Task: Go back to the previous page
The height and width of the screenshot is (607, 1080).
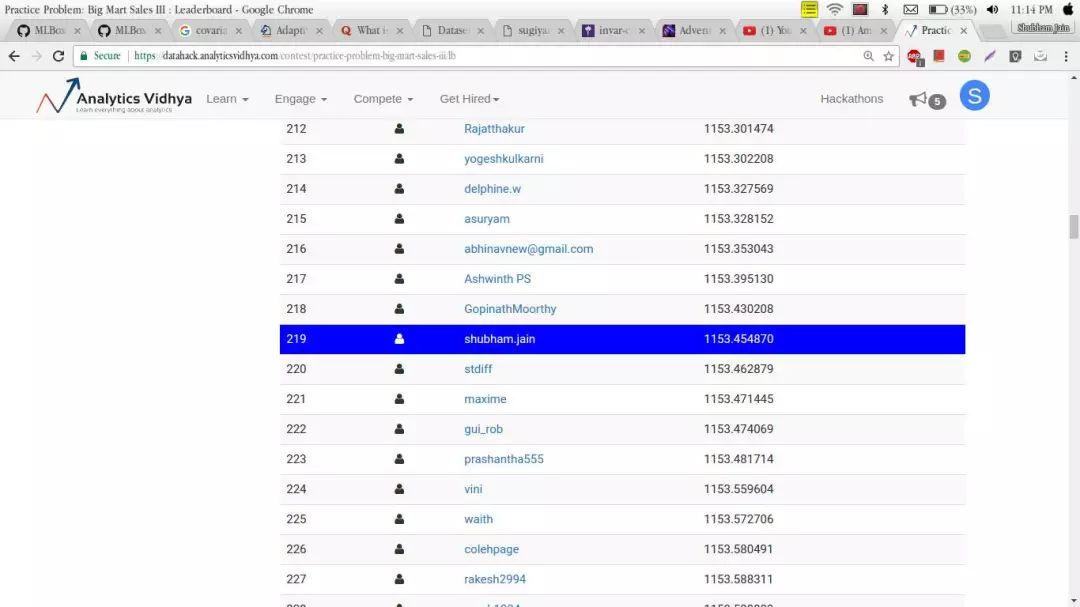Action: pyautogui.click(x=14, y=56)
